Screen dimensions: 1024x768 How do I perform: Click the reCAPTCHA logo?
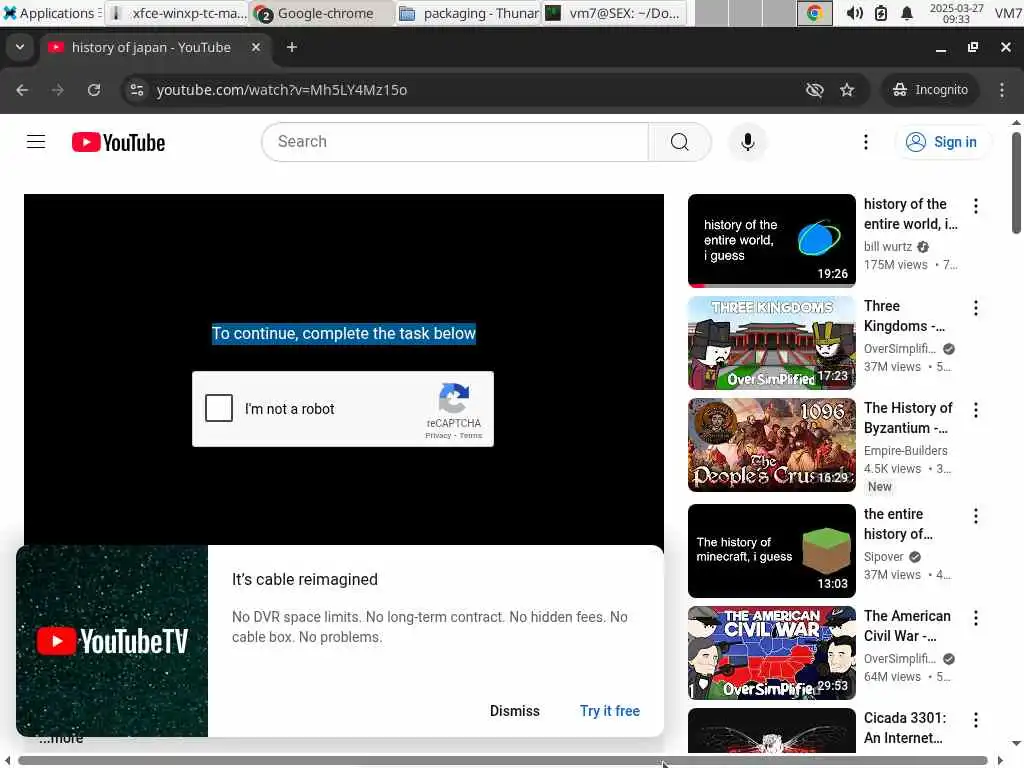point(454,398)
